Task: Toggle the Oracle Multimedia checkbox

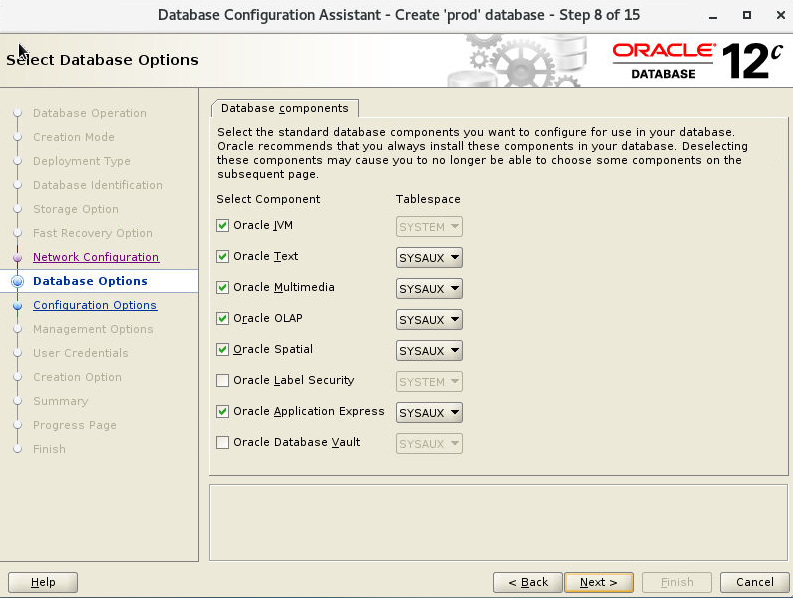Action: (x=223, y=287)
